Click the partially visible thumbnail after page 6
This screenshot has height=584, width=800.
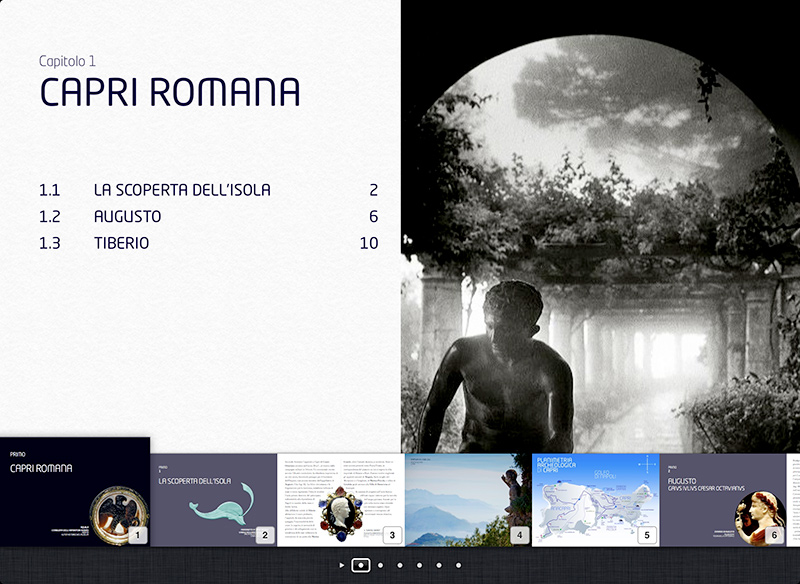[x=793, y=499]
